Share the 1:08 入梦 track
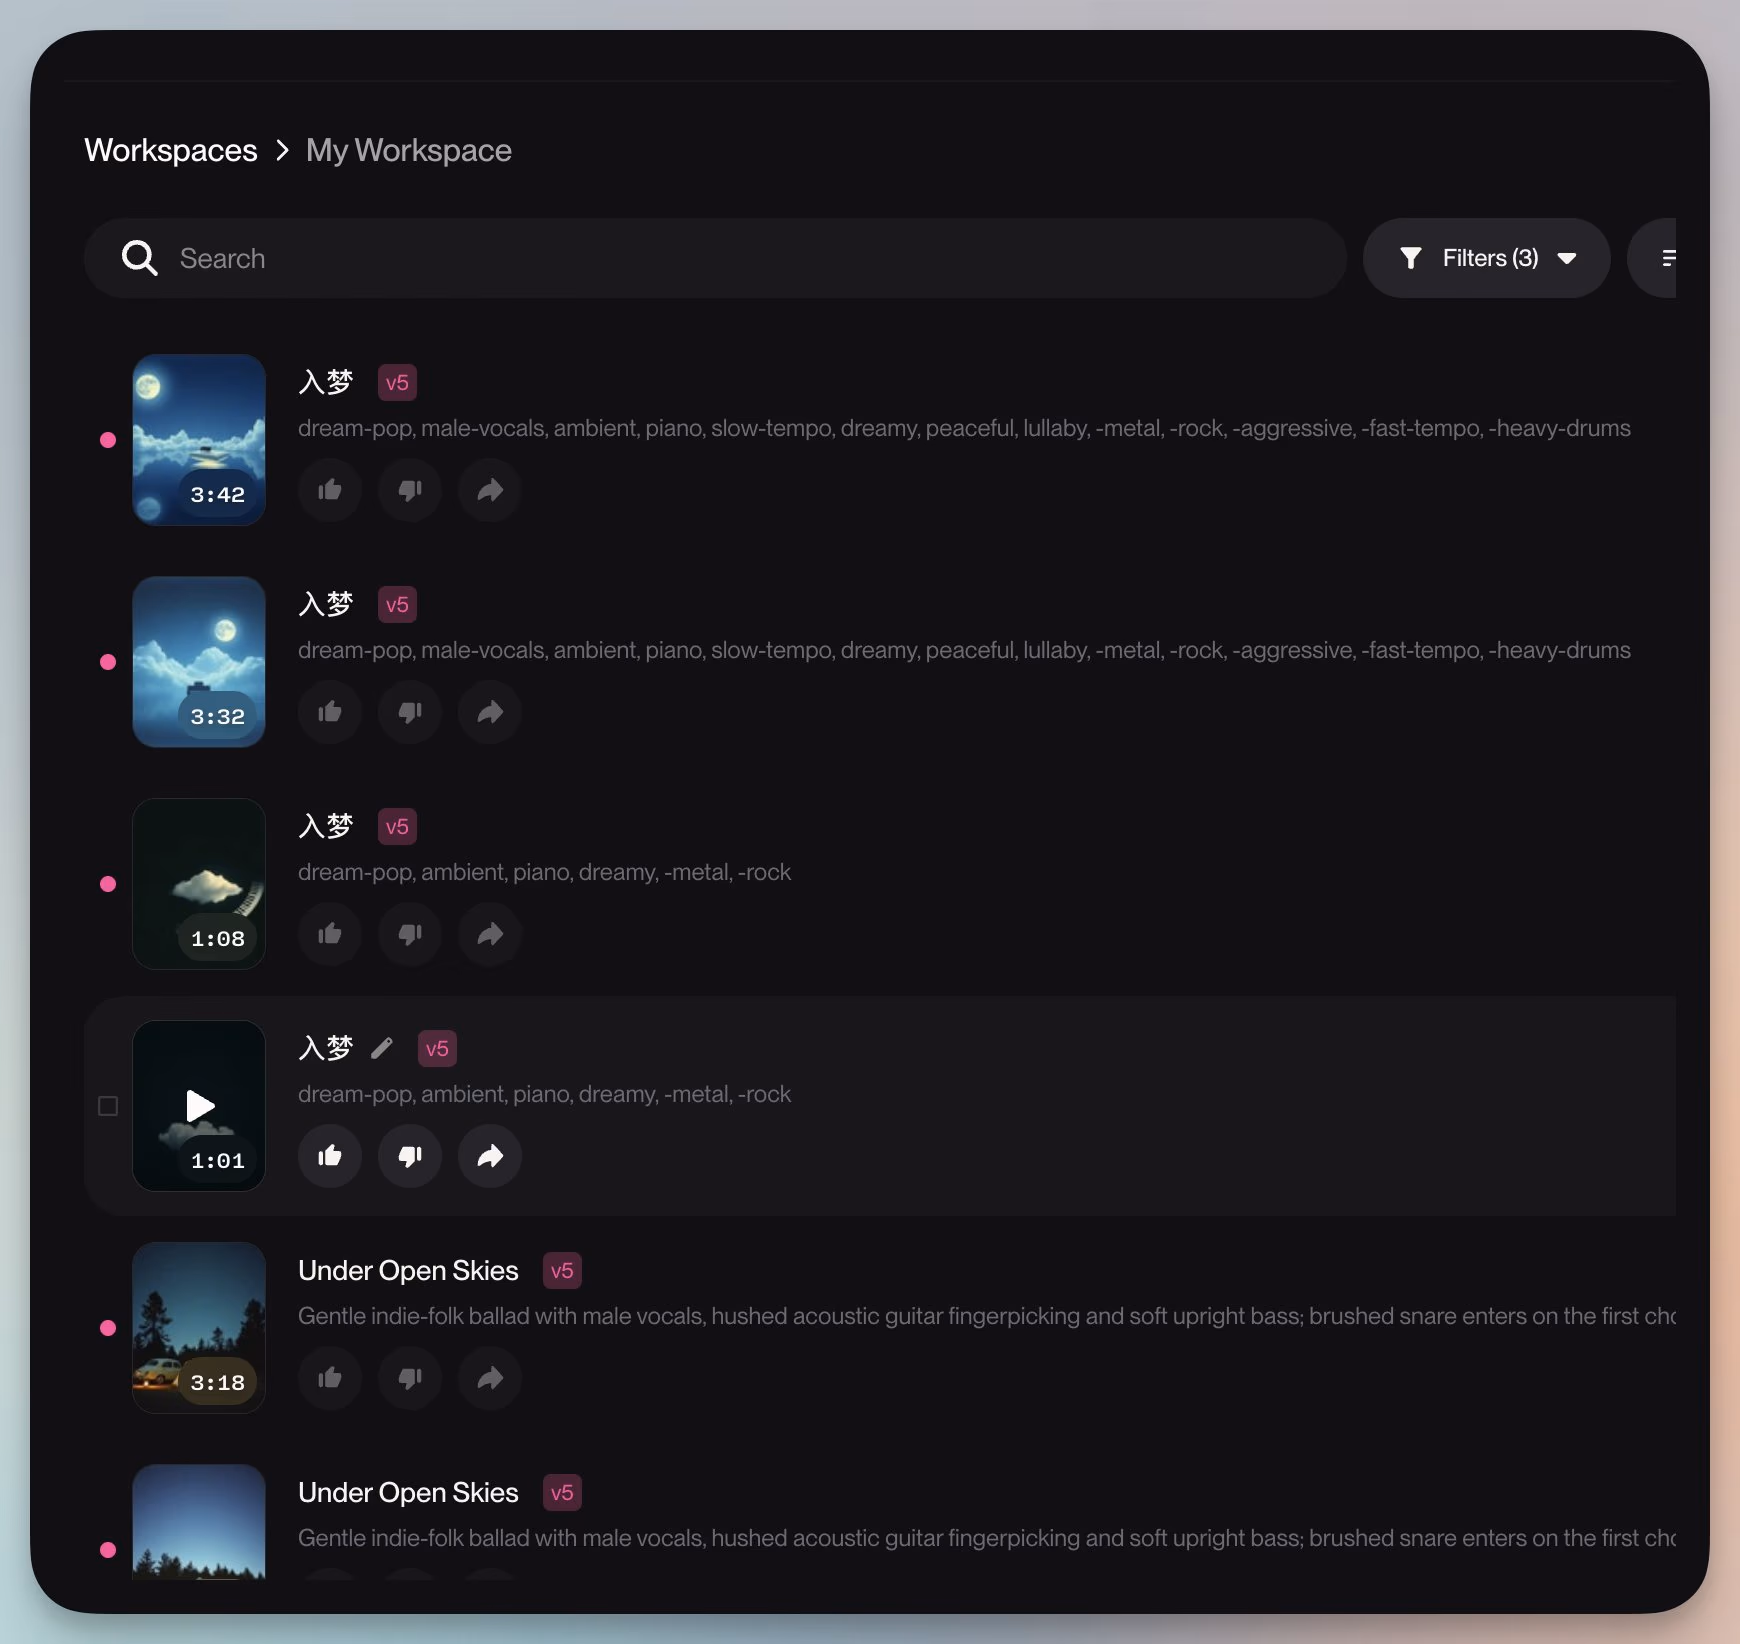1740x1644 pixels. point(490,934)
